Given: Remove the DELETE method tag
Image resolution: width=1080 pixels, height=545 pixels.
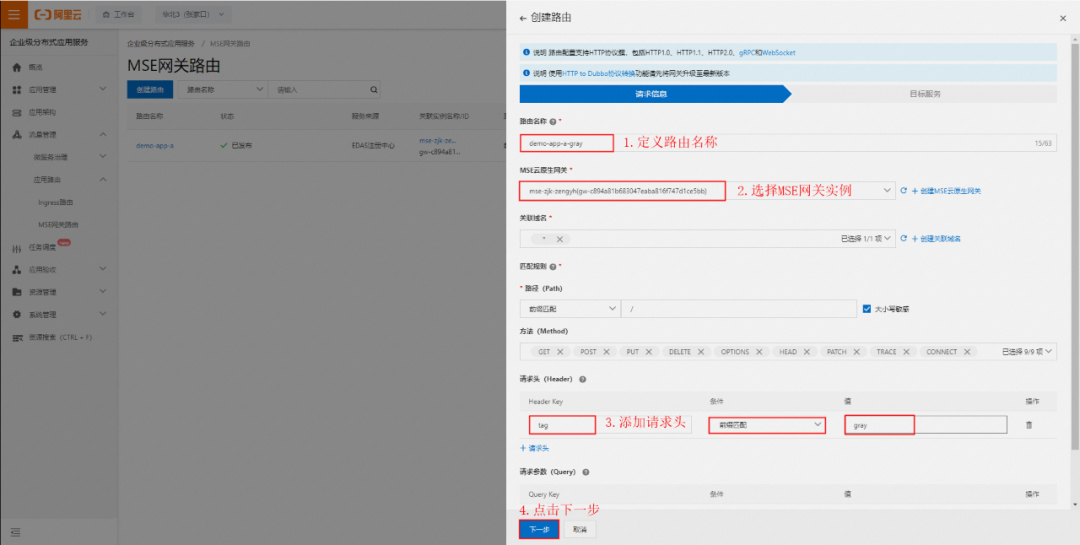Looking at the screenshot, I should (700, 352).
